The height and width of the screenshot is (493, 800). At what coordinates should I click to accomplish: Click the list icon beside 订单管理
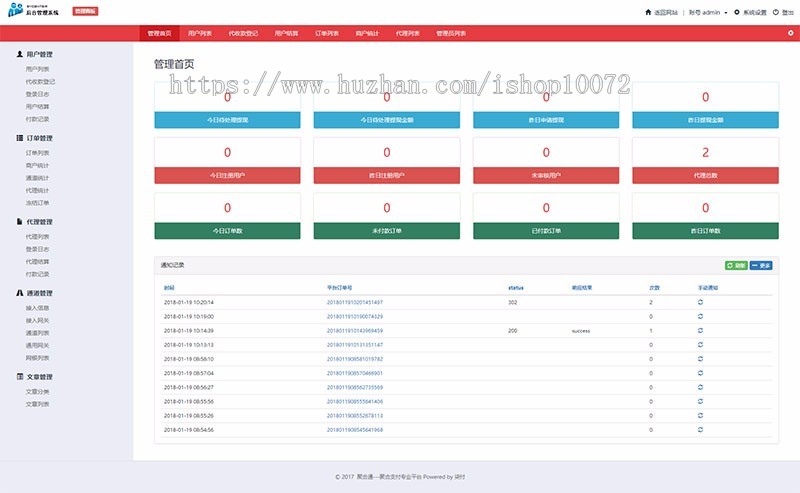[19, 138]
